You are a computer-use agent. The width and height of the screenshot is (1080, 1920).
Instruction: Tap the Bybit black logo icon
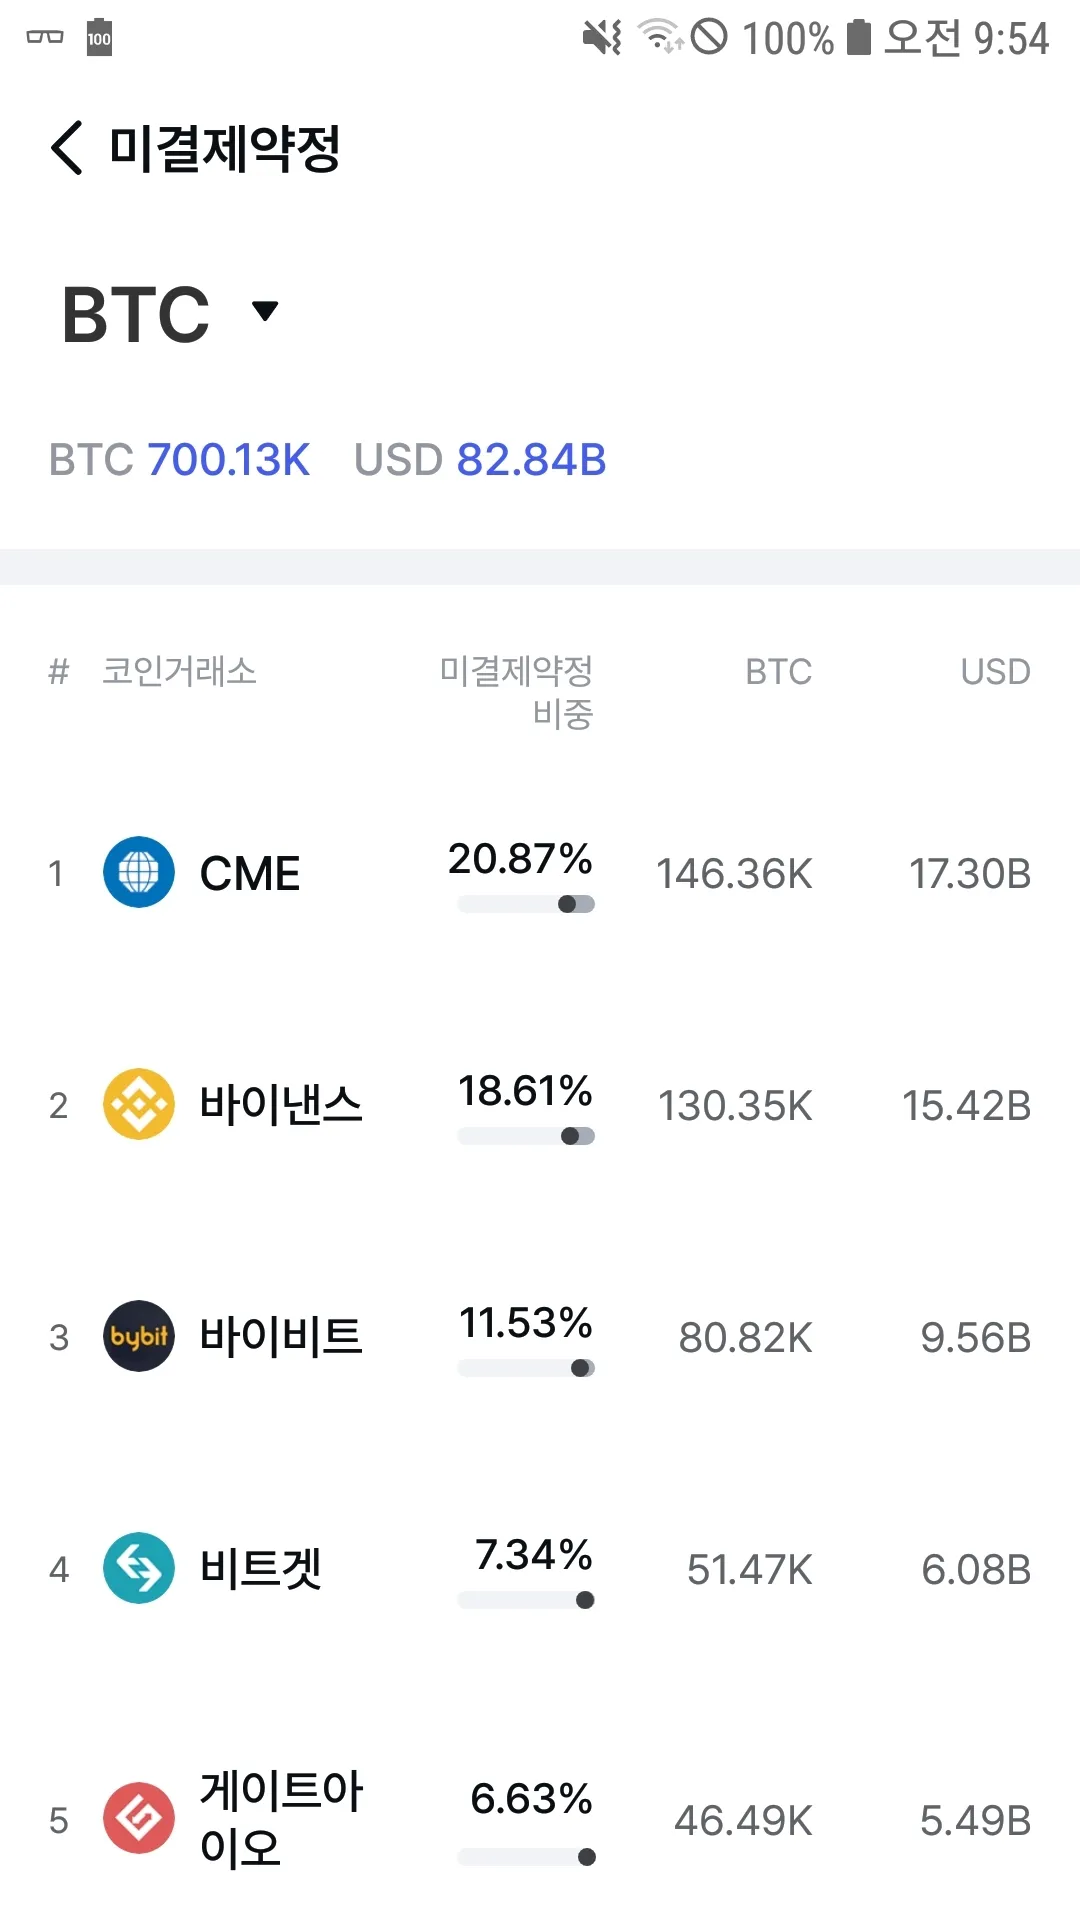coord(139,1336)
